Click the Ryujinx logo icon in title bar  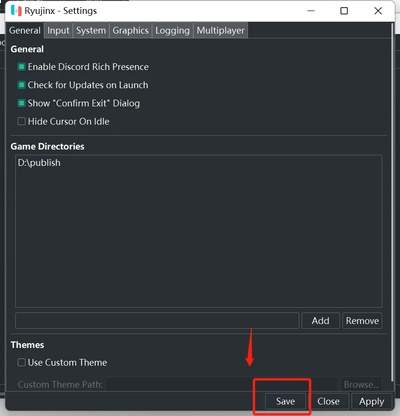coord(16,11)
